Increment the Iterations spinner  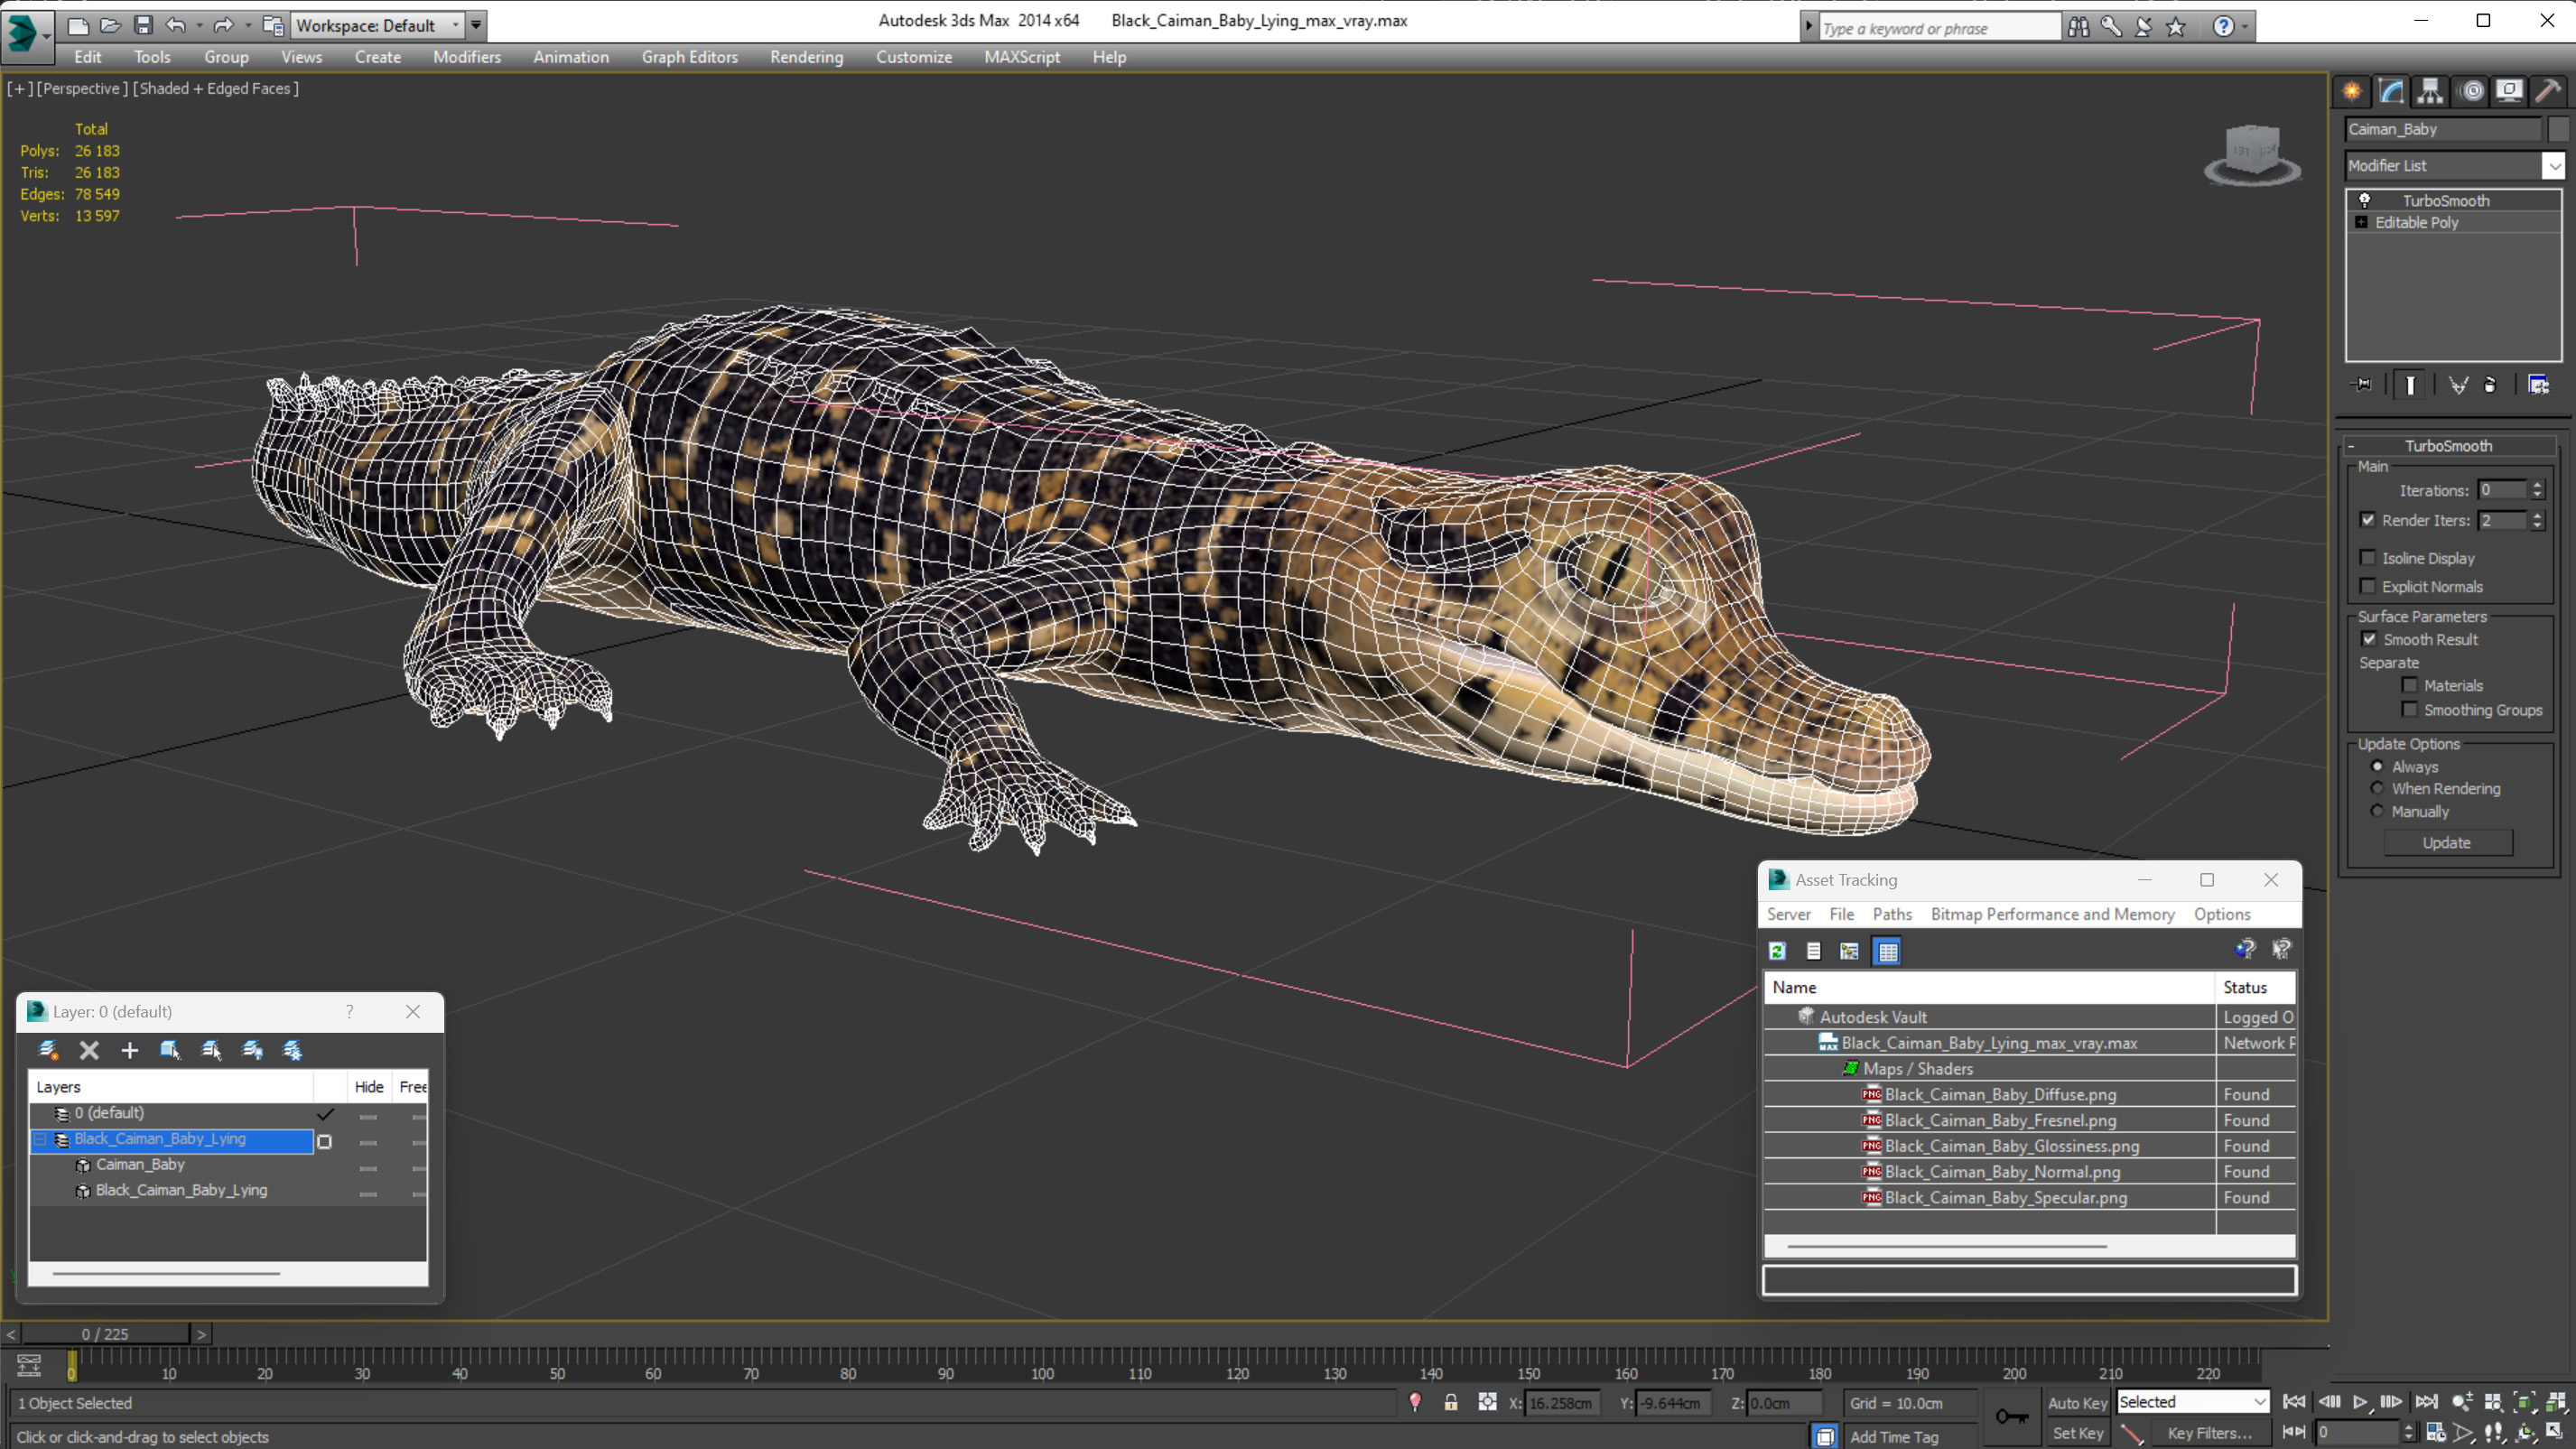point(2537,485)
